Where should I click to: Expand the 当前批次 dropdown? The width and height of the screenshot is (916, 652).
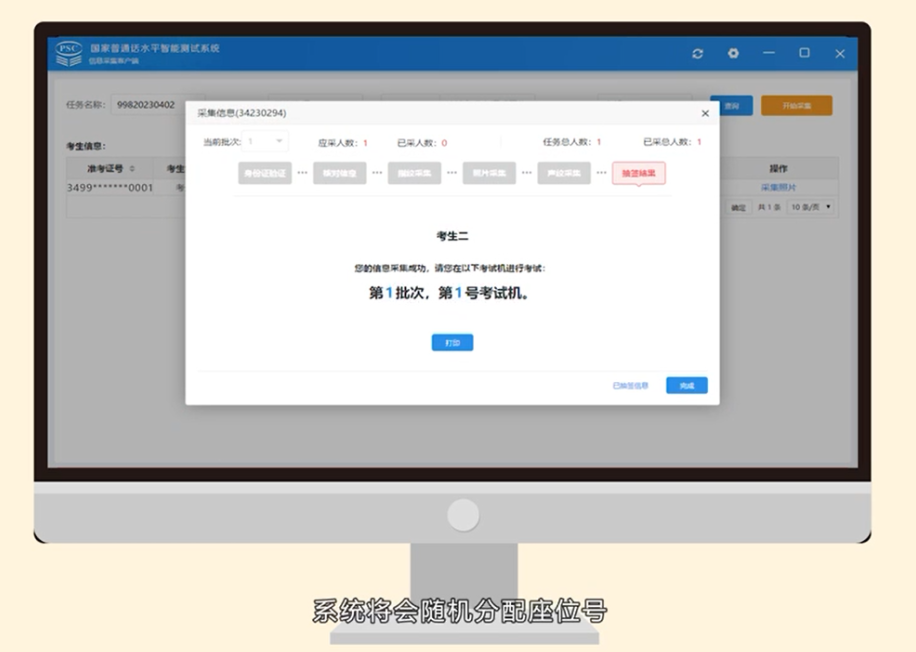pyautogui.click(x=266, y=142)
